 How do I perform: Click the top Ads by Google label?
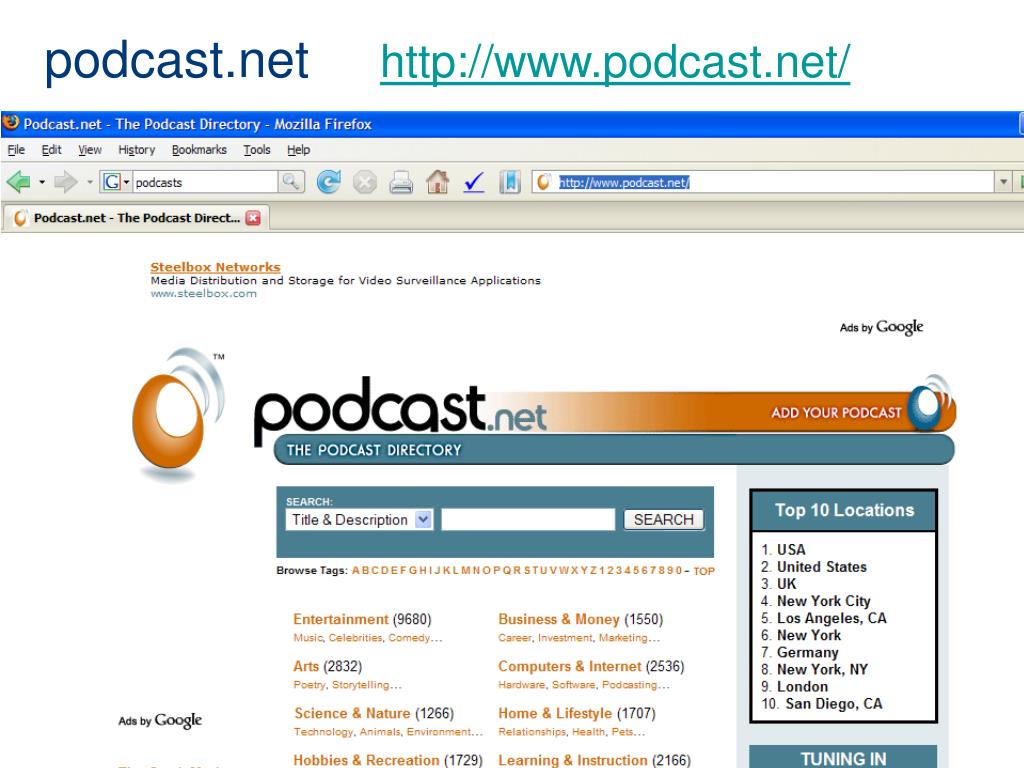(882, 327)
